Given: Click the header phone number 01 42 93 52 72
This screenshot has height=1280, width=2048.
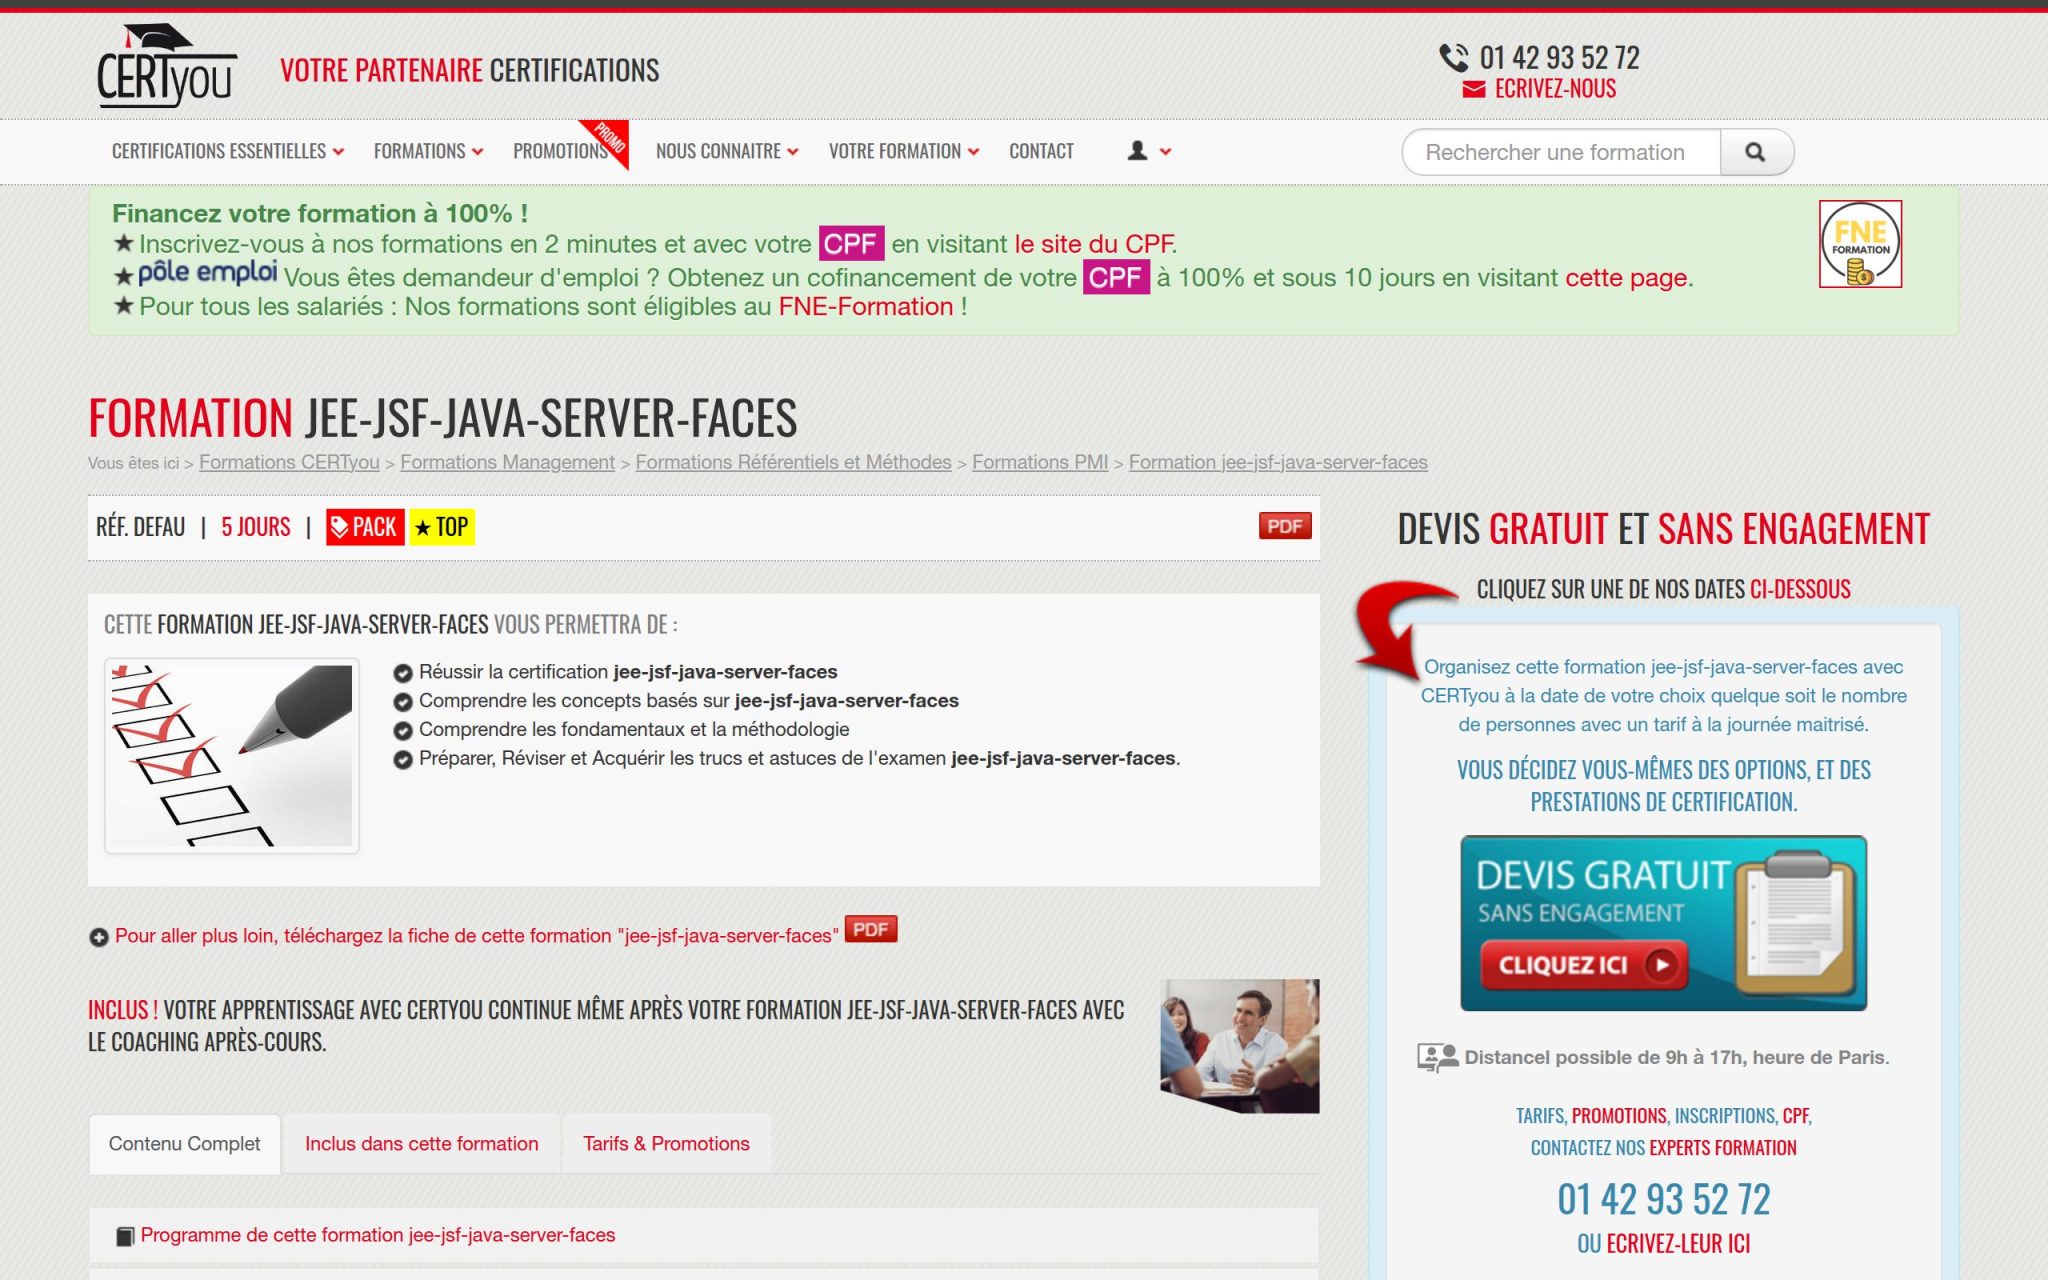Looking at the screenshot, I should [x=1560, y=58].
